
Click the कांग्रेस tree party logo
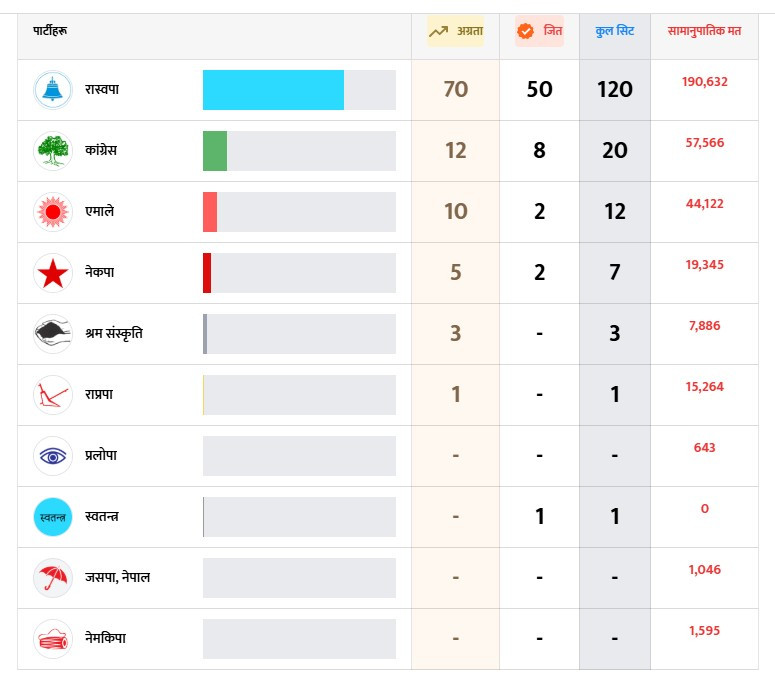(52, 151)
